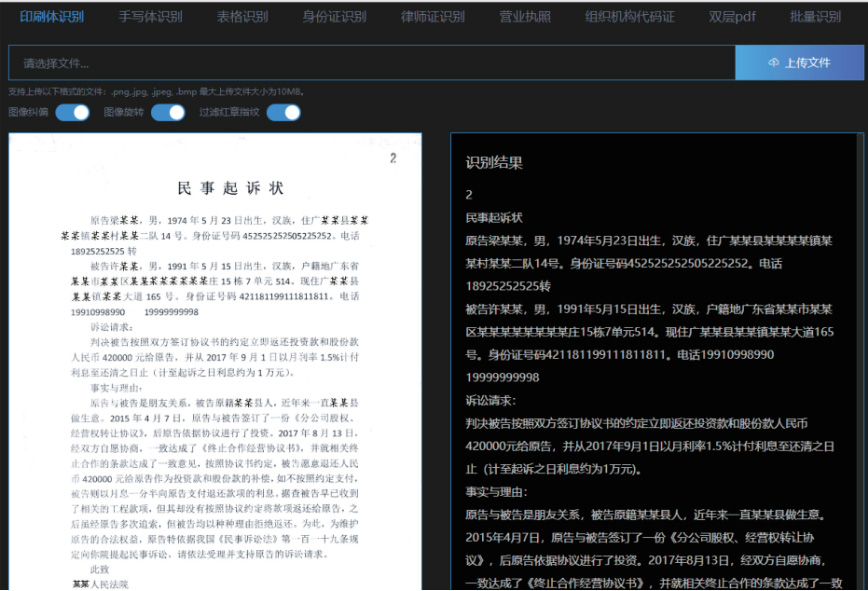Screen dimensions: 868x591
Task: Click the 诉讼请求 line in recognition results
Action: (489, 400)
